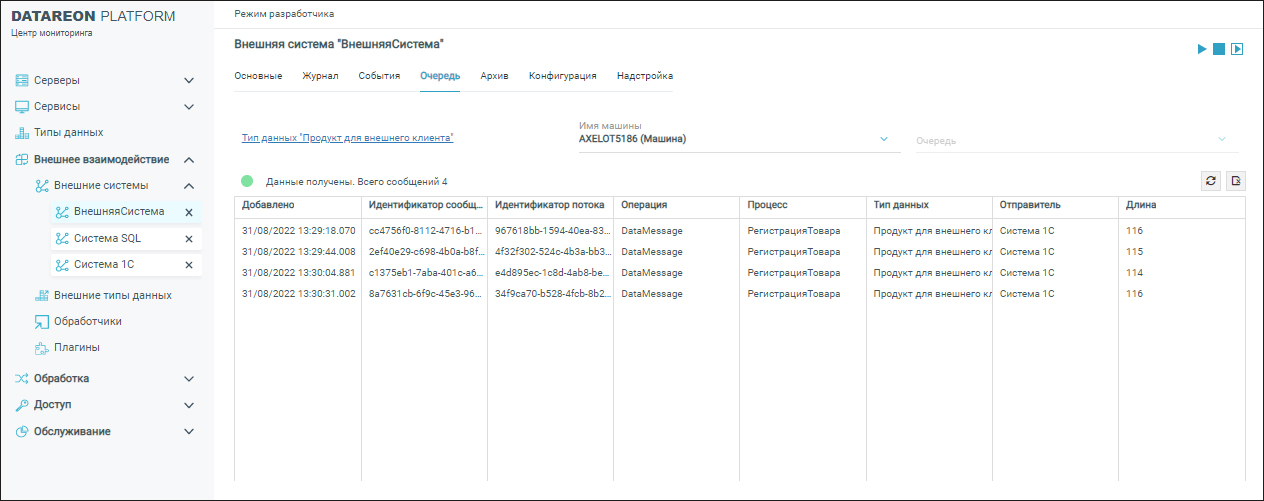Click the stop external system square icon

(1219, 49)
